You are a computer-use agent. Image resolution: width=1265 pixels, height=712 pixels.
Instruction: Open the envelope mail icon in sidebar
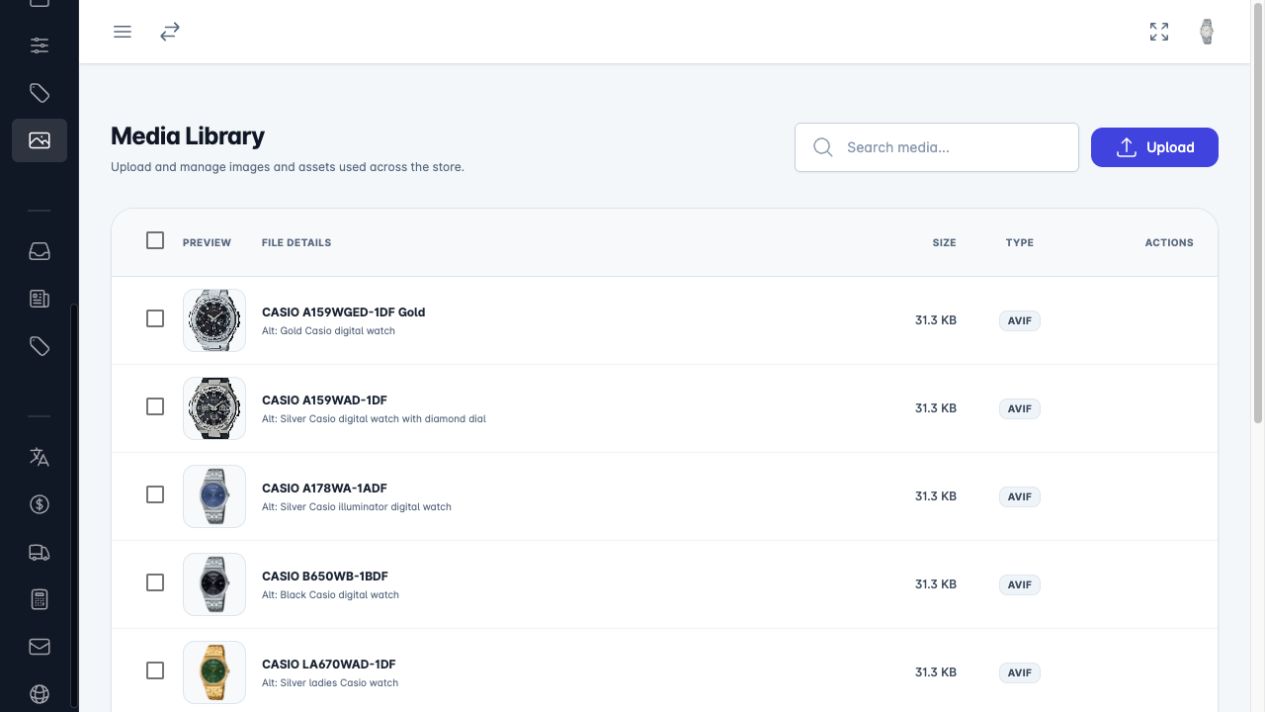coord(39,647)
